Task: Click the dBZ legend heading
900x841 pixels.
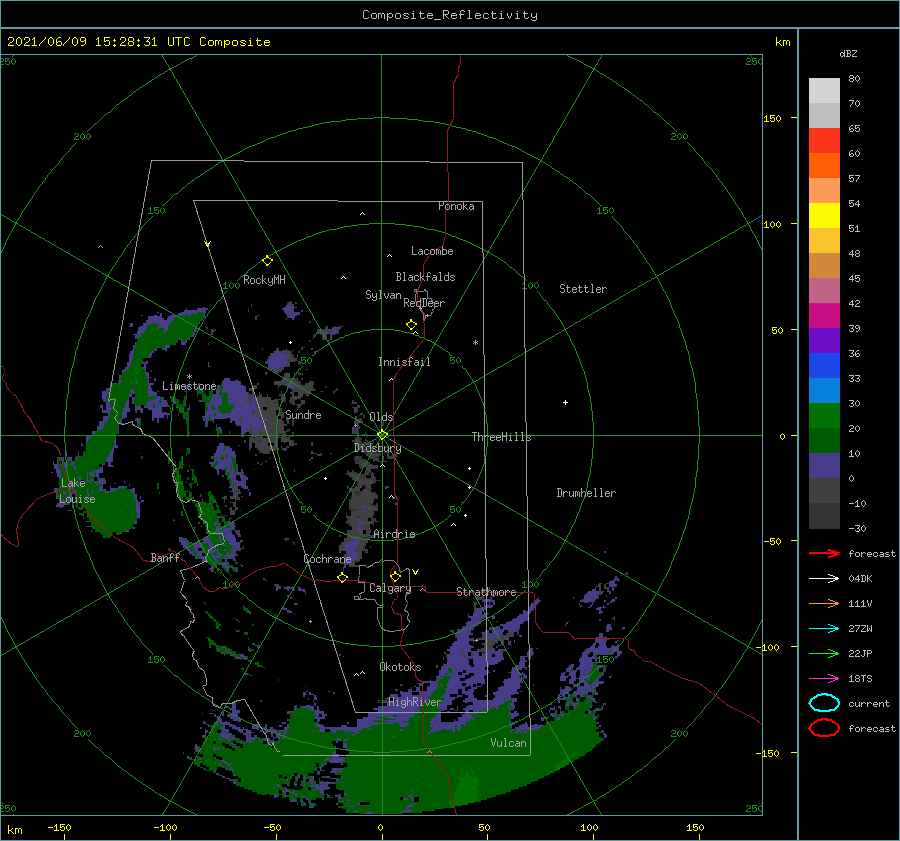Action: click(x=848, y=53)
